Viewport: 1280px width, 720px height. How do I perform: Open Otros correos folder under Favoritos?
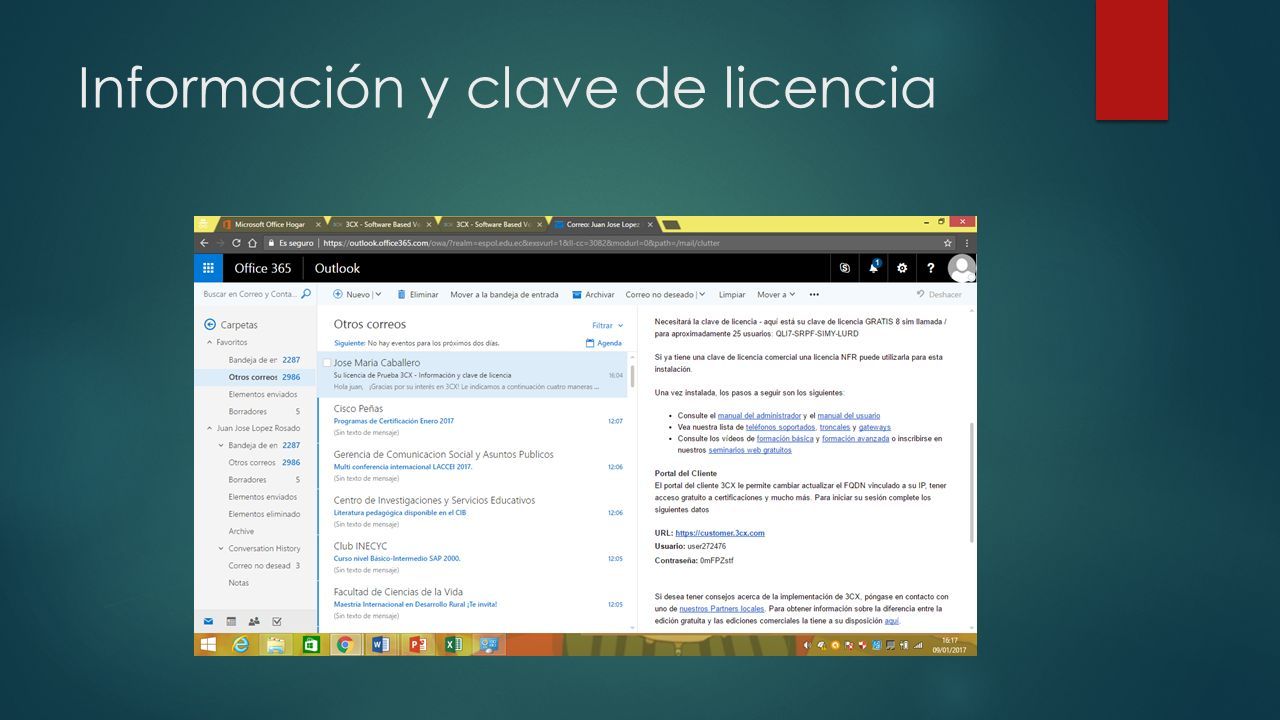click(x=257, y=377)
